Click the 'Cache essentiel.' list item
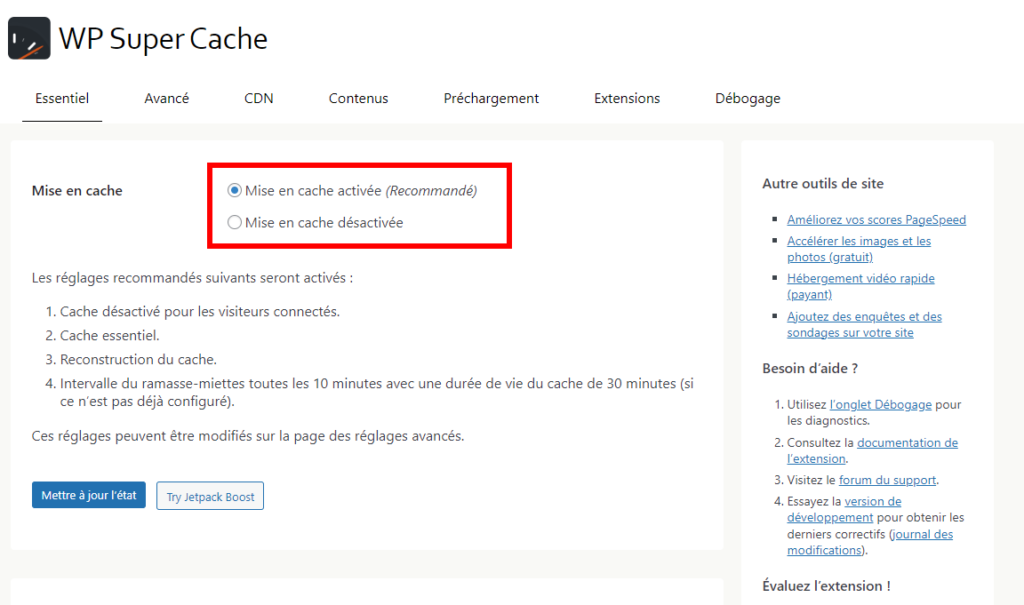Viewport: 1024px width, 605px height. [x=110, y=335]
